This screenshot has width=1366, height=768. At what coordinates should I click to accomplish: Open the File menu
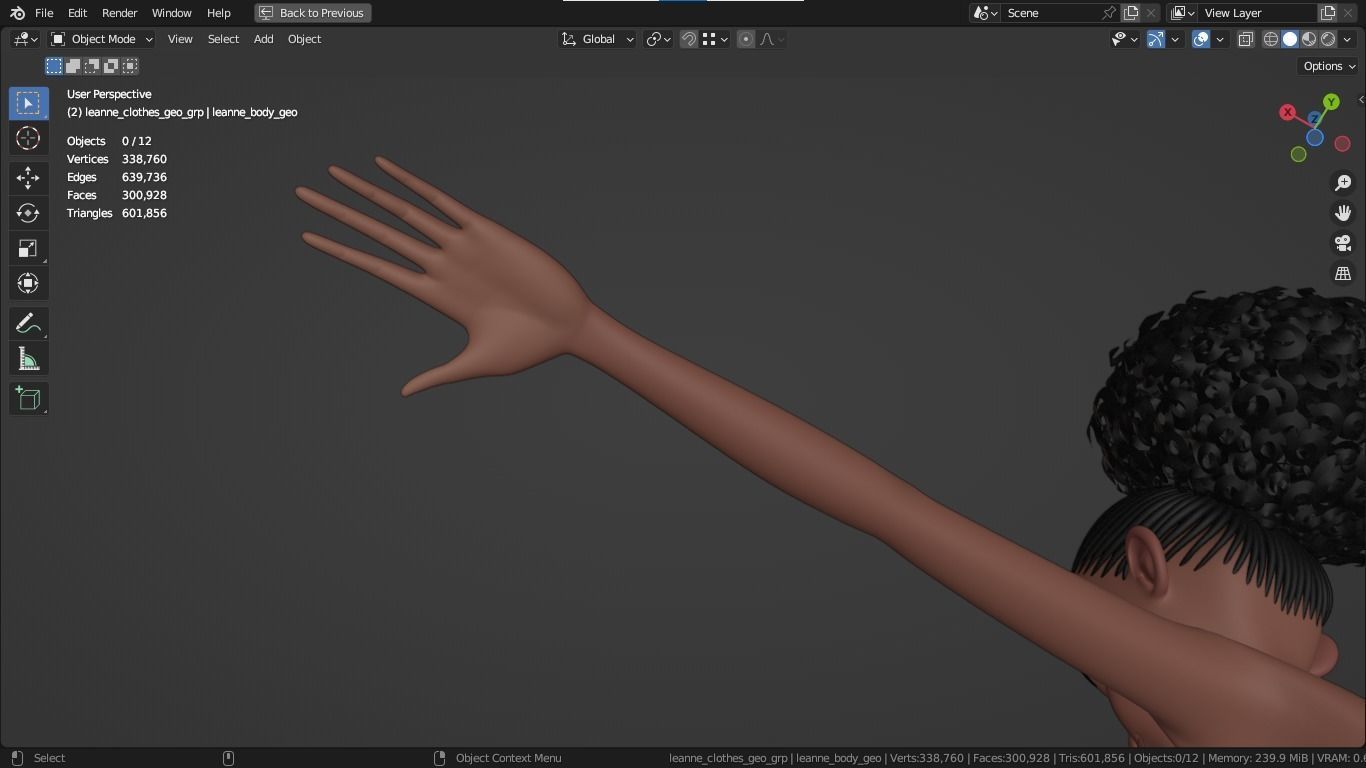click(44, 13)
